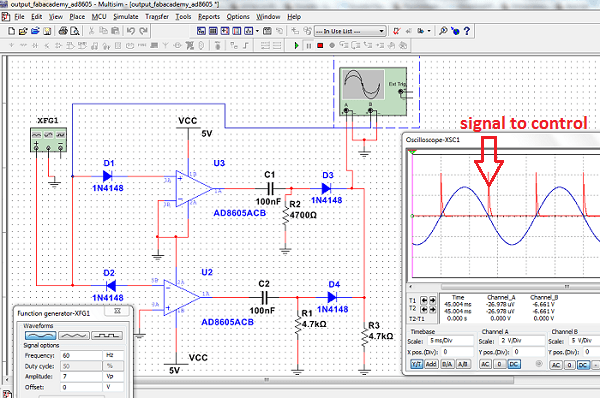Click the XFG1 function generator instrument
Viewport: 600px width, 398px height.
(x=48, y=140)
